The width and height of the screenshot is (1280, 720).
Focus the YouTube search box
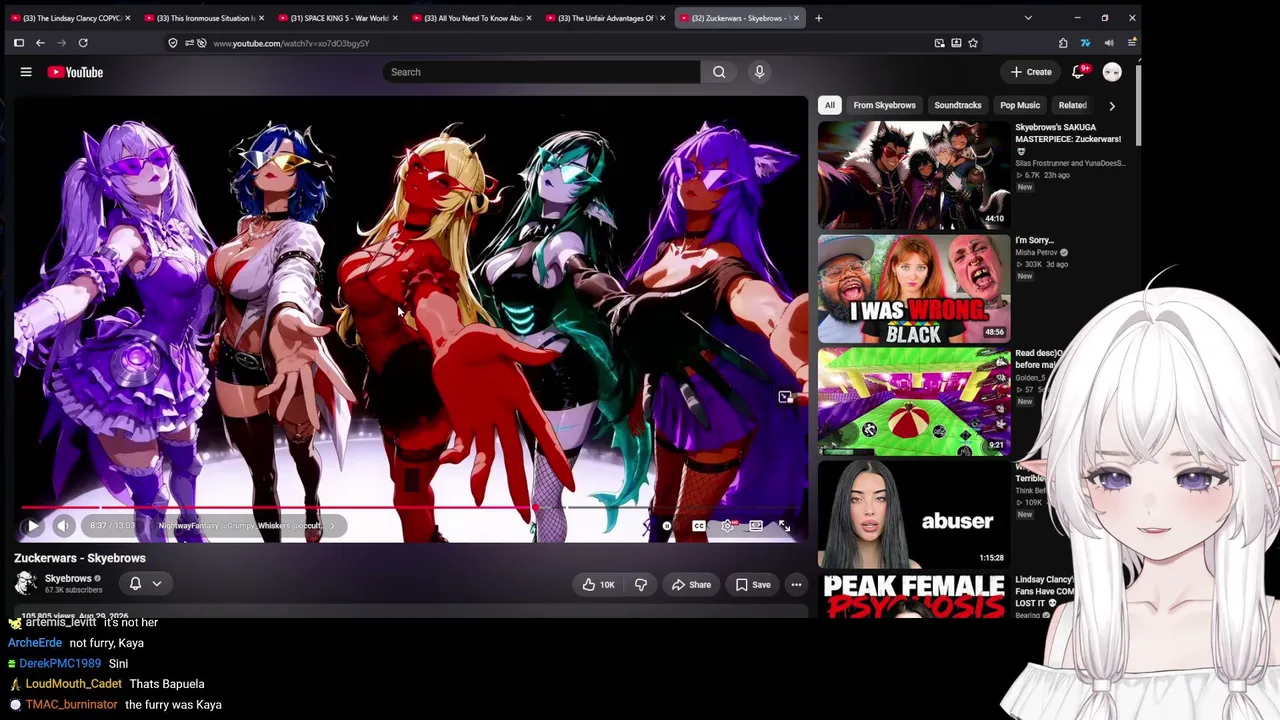tap(541, 72)
